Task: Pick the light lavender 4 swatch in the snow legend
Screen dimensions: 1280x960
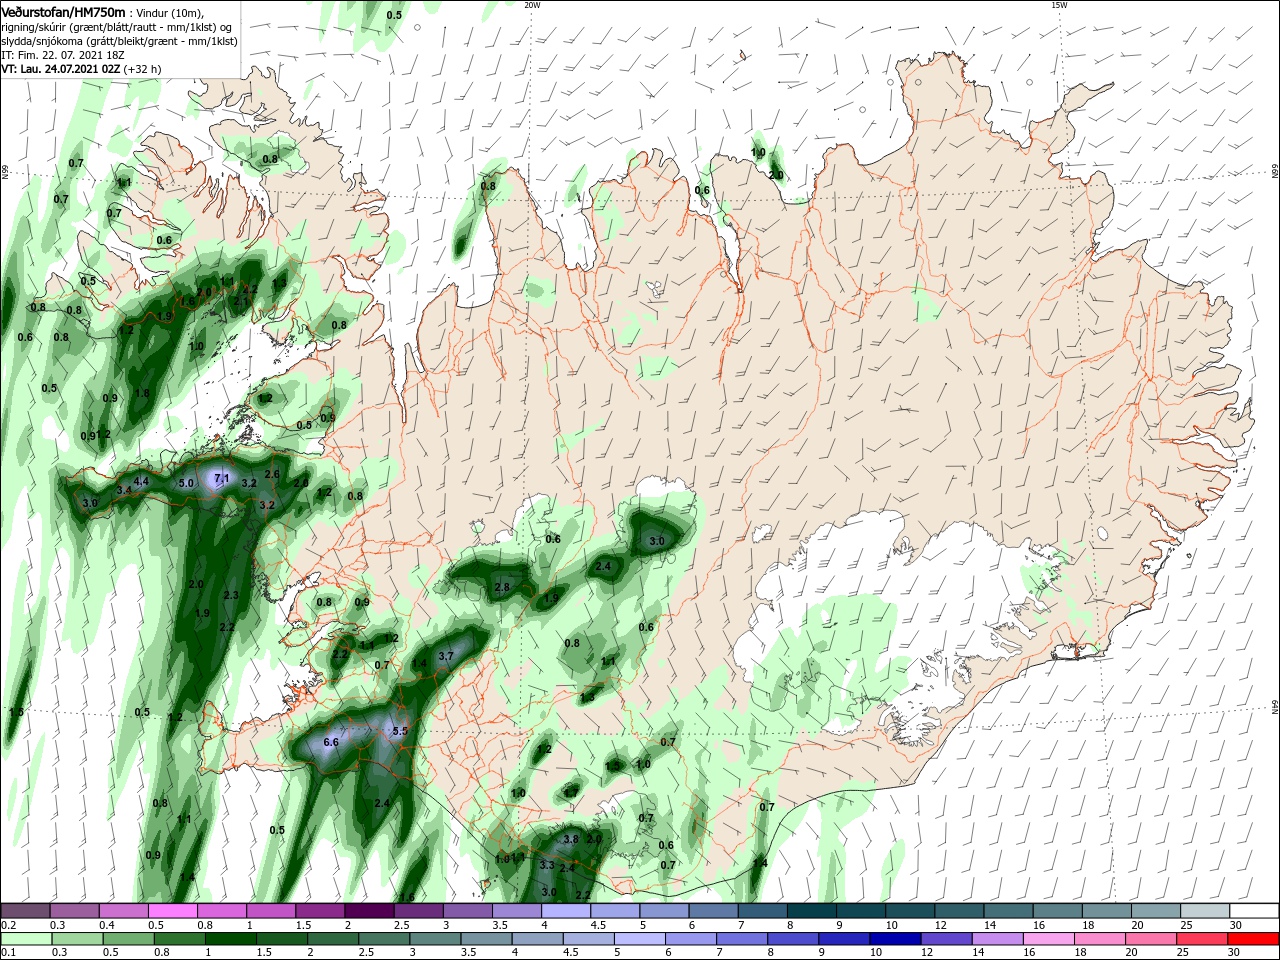Action: point(565,911)
